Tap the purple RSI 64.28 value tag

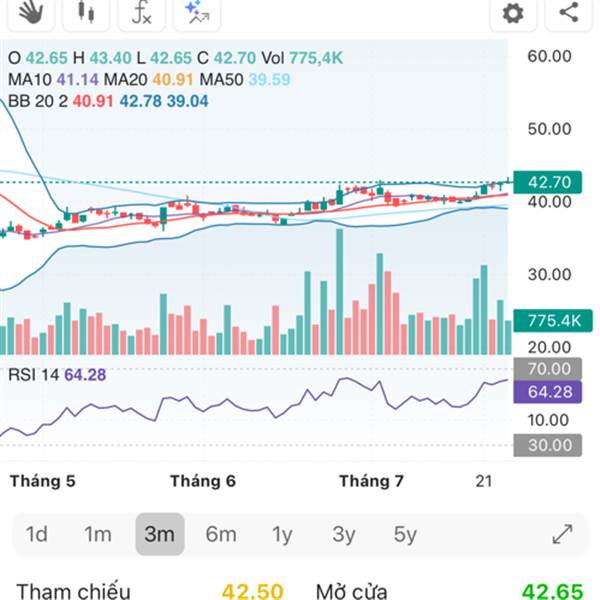[548, 392]
